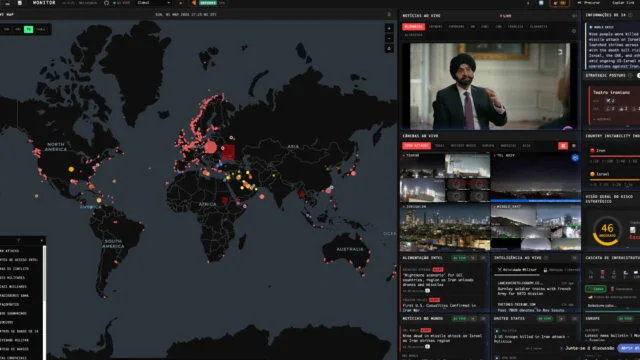Open the live news channel settings gear
Viewport: 640px width, 360px height.
tap(573, 31)
